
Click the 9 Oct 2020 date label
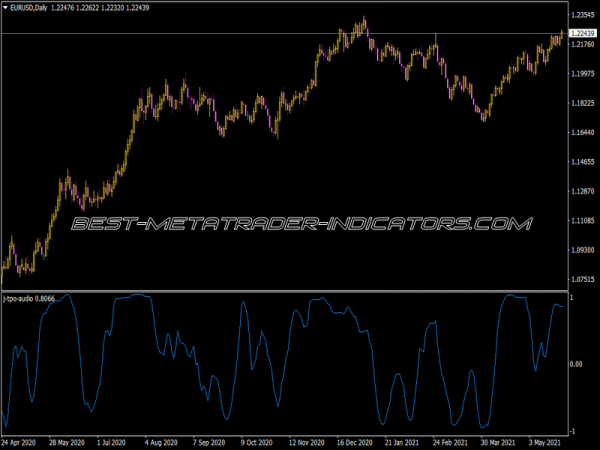259,440
